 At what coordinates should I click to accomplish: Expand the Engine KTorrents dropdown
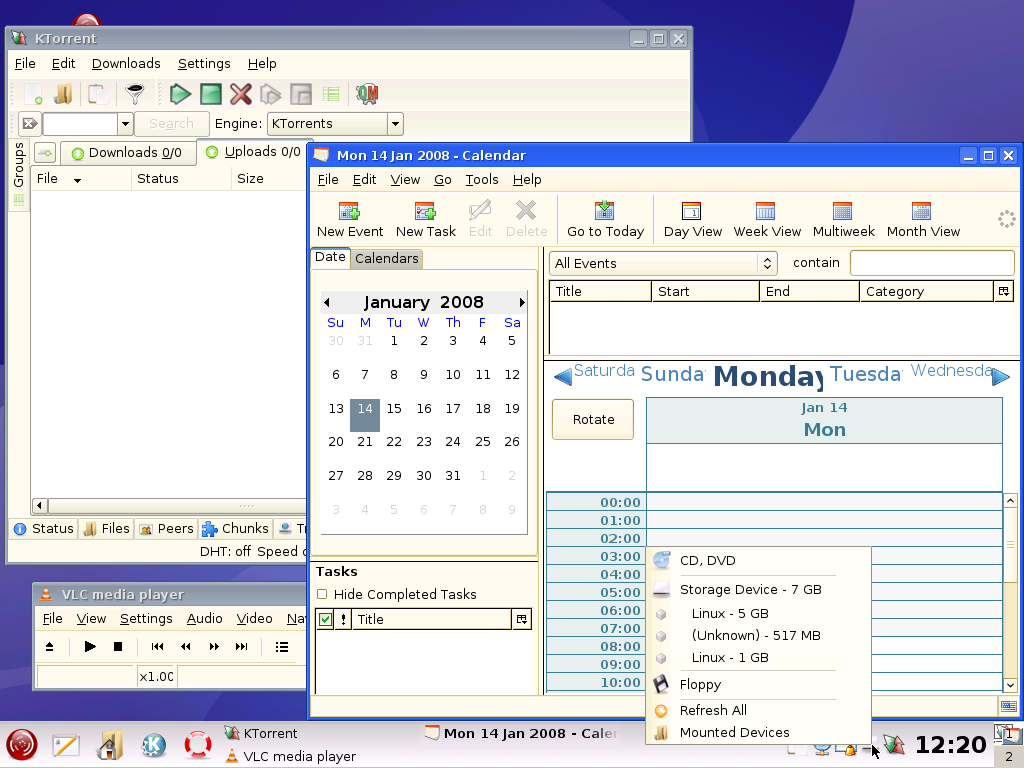click(x=395, y=124)
